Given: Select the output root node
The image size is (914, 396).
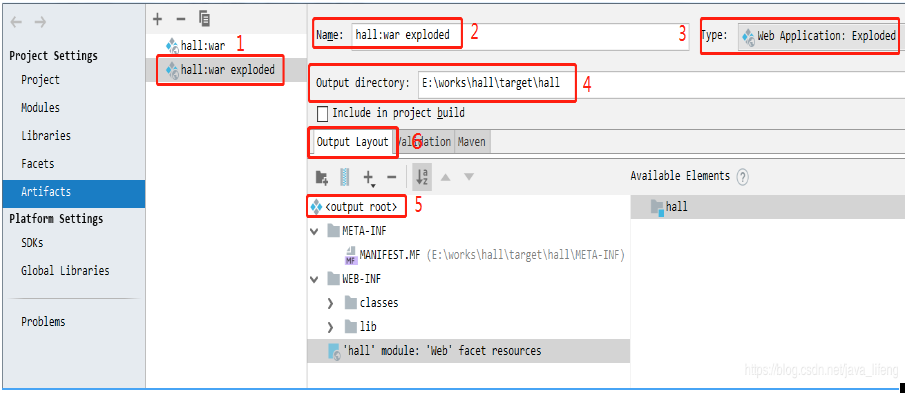Looking at the screenshot, I should click(x=354, y=207).
